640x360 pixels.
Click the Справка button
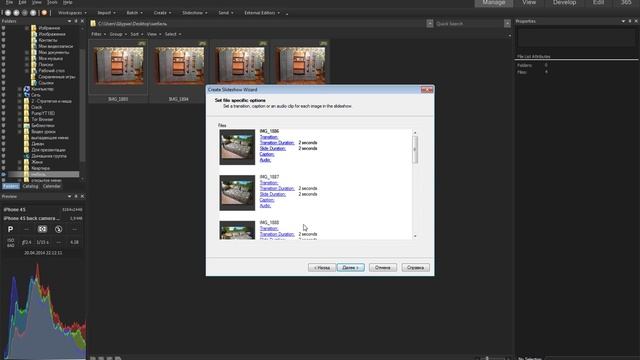pyautogui.click(x=416, y=268)
